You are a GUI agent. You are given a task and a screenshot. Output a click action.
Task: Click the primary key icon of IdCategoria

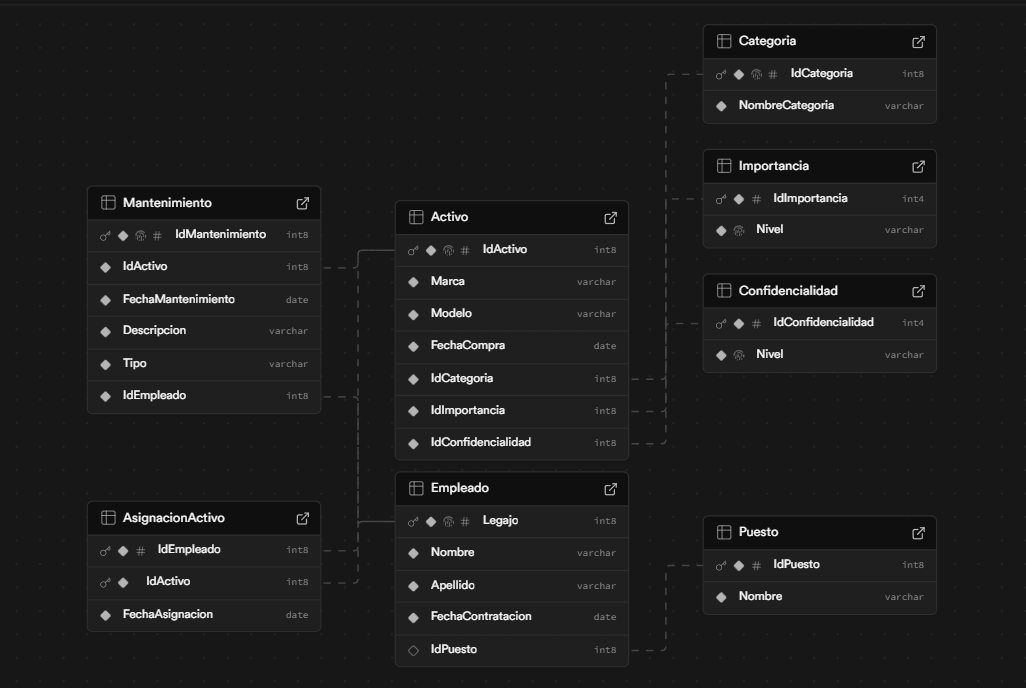(x=721, y=74)
